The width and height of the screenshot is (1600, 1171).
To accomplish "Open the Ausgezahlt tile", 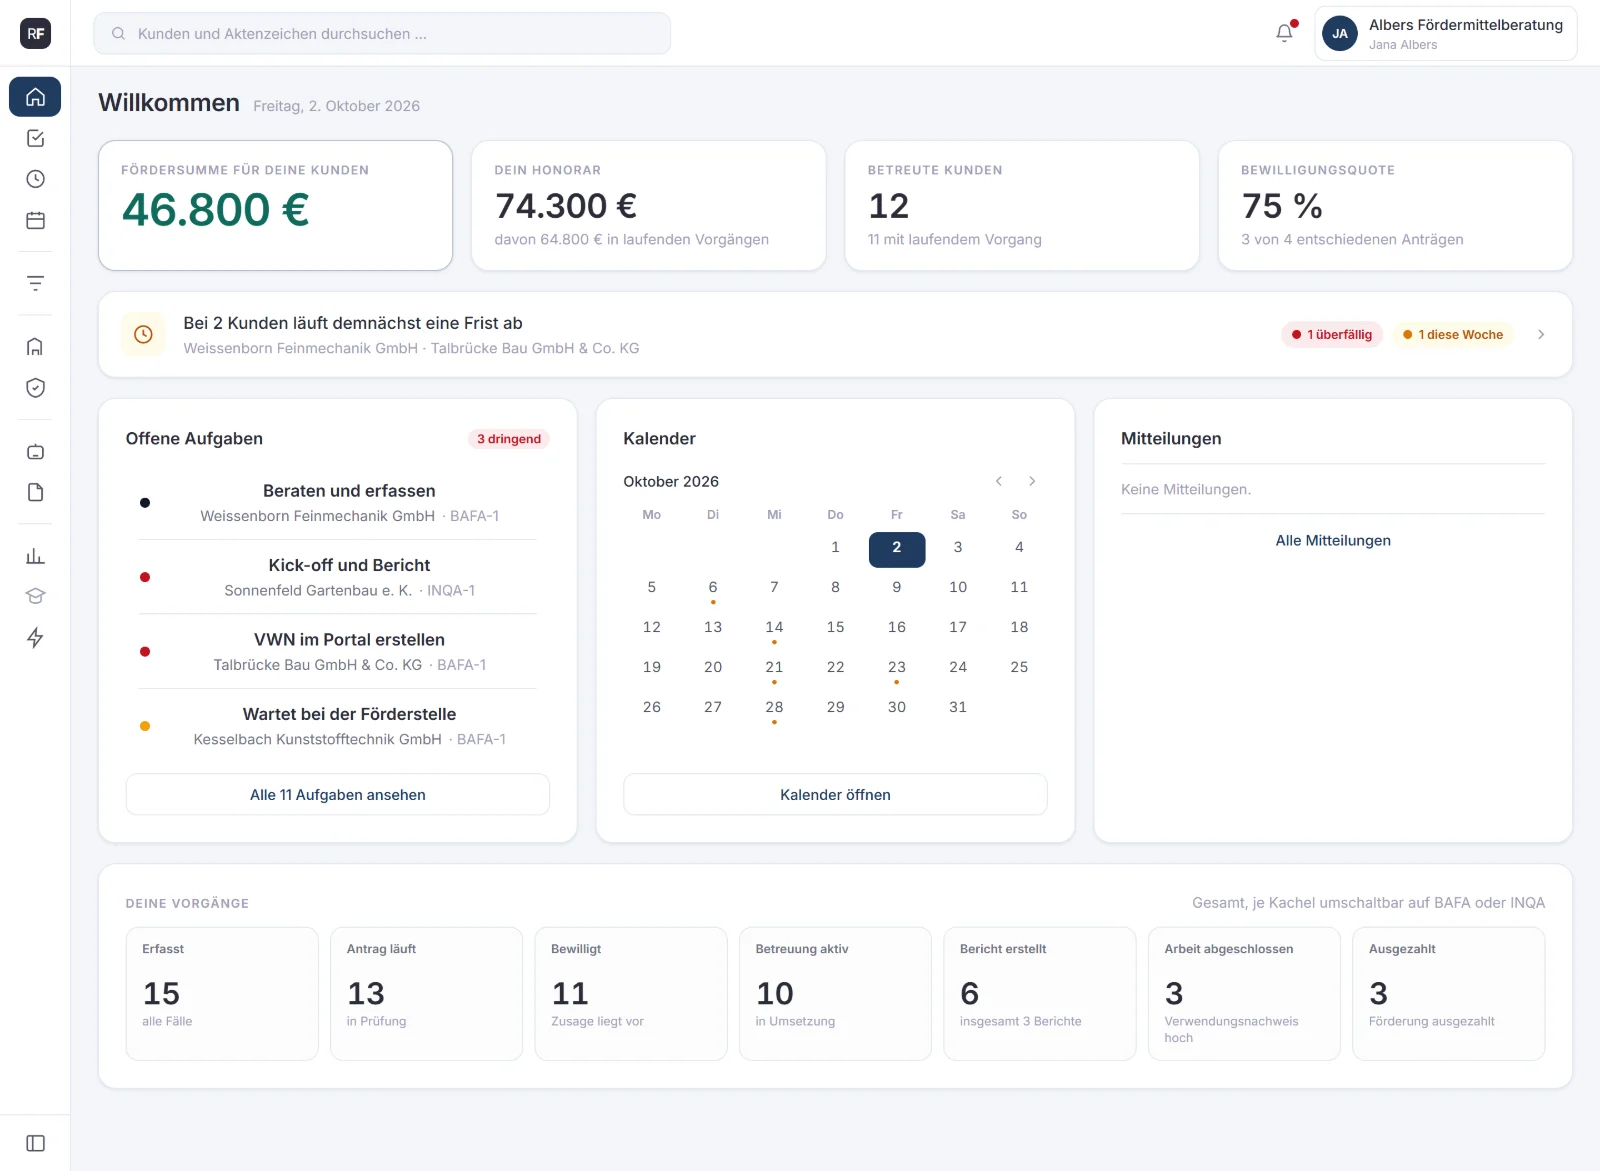I will click(x=1449, y=993).
